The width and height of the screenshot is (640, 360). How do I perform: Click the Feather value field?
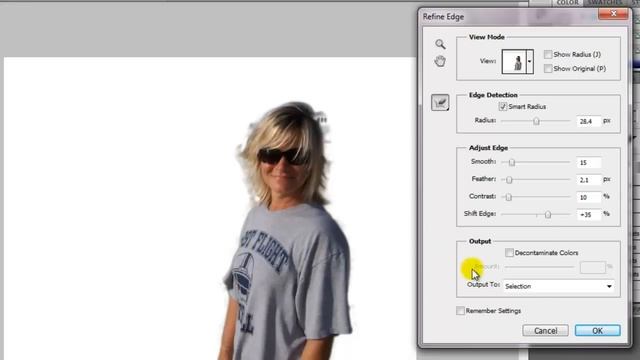pos(589,180)
